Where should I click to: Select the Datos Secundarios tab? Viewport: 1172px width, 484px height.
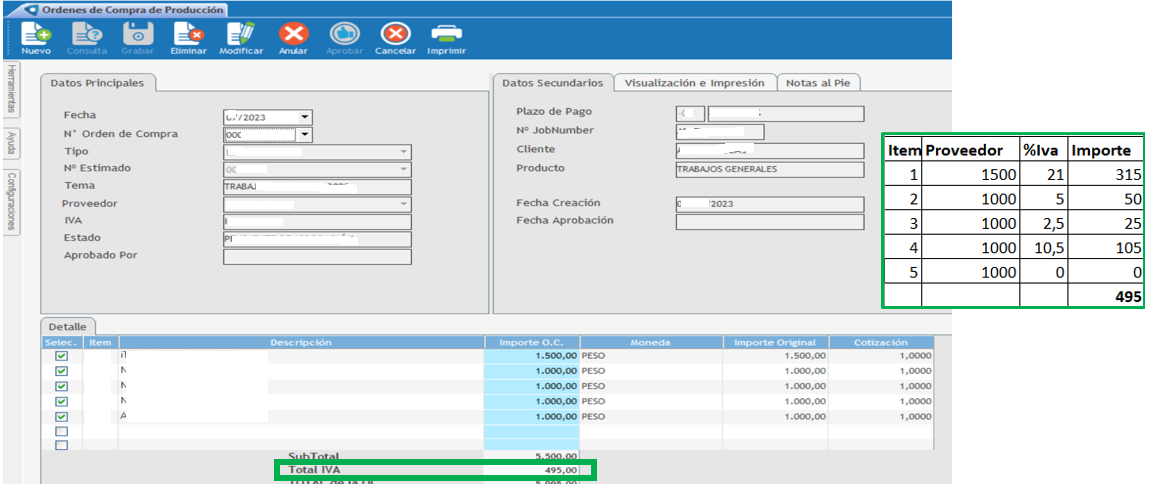point(552,83)
